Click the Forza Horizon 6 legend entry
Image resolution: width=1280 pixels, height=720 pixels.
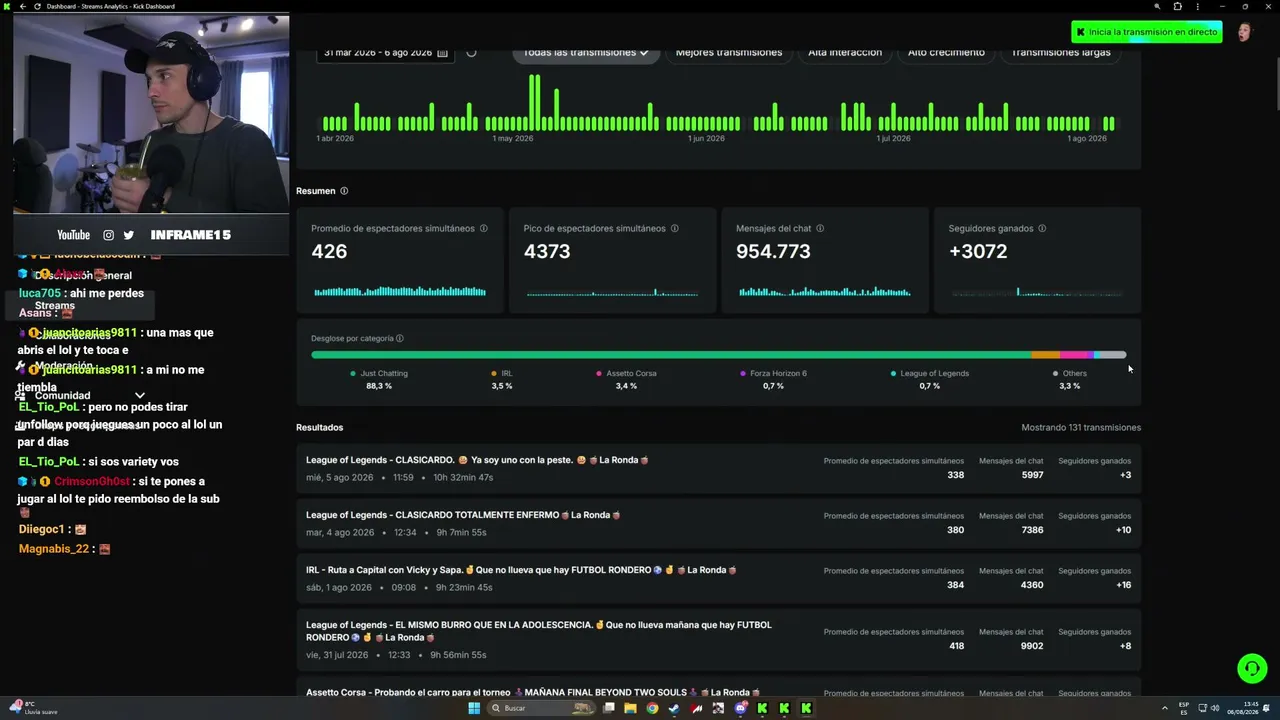[x=773, y=379]
